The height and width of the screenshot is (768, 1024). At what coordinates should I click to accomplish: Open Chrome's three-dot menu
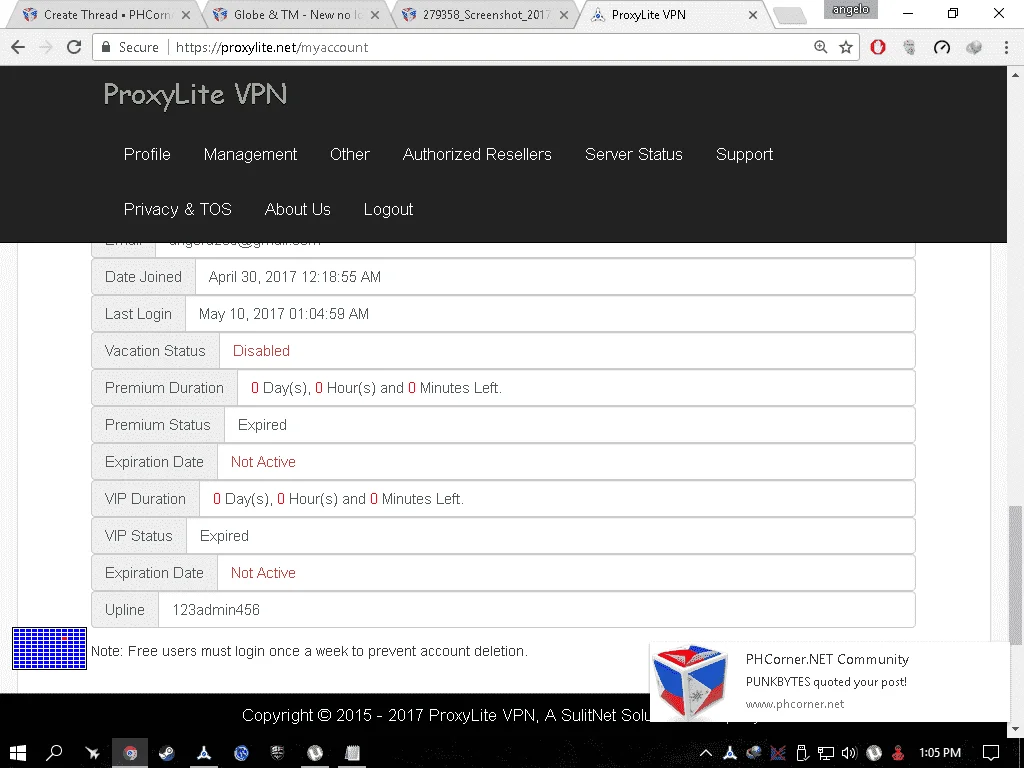pos(1006,47)
